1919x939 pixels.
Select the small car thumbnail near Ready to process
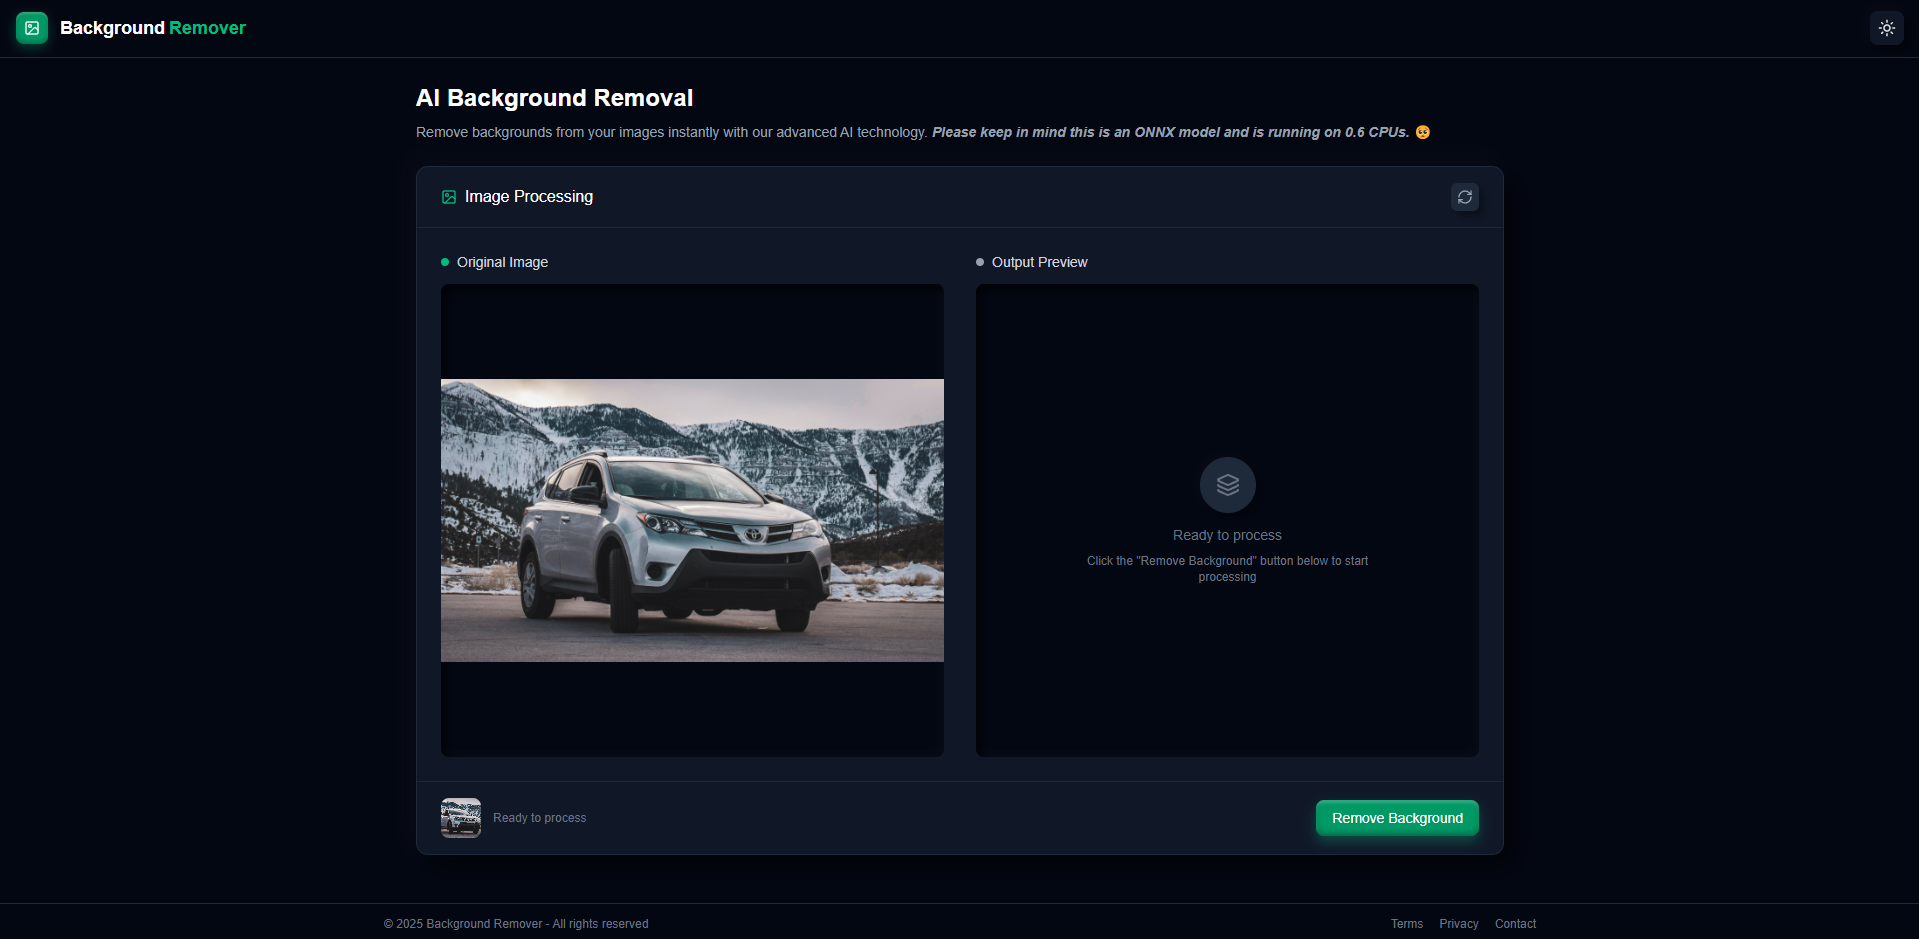point(460,817)
